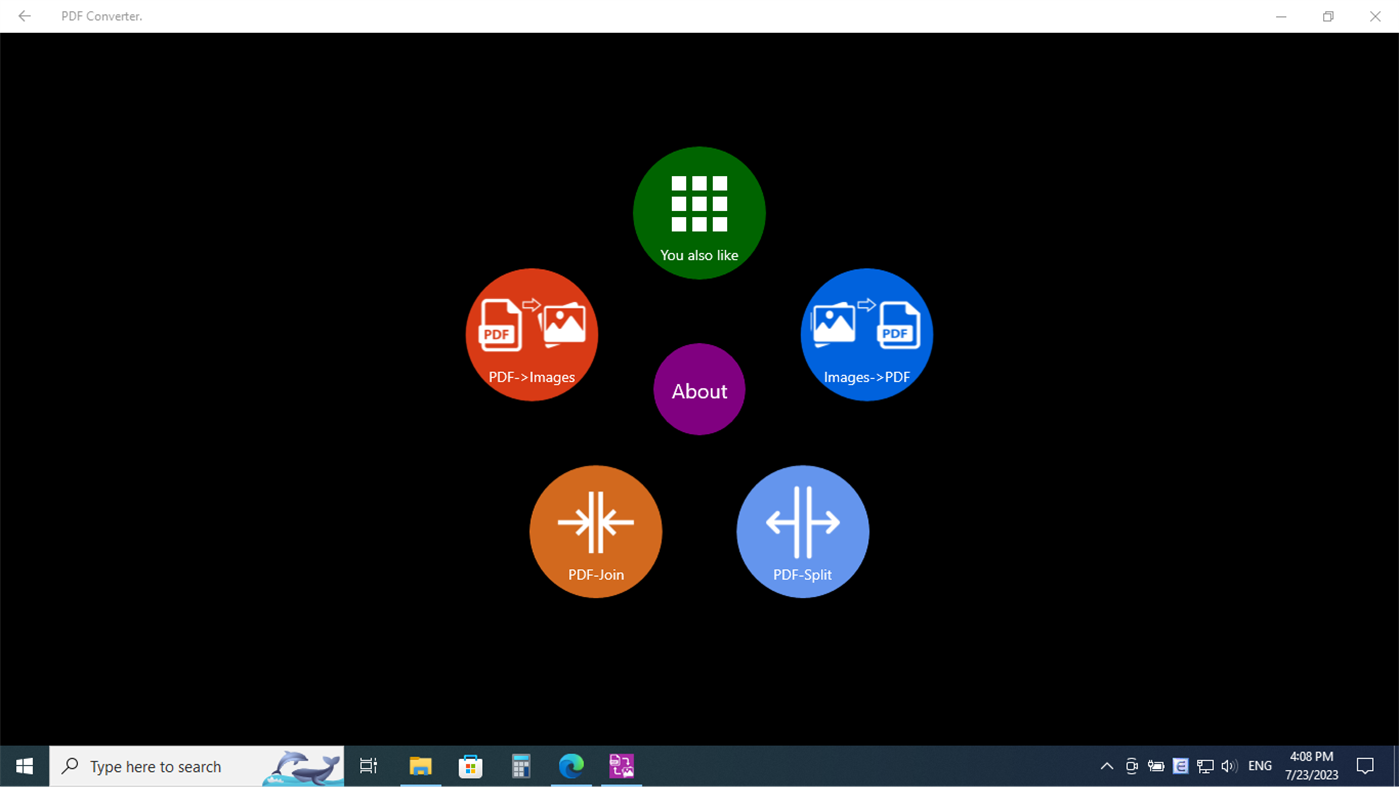
Task: Open Calculator from the taskbar
Action: coord(520,766)
